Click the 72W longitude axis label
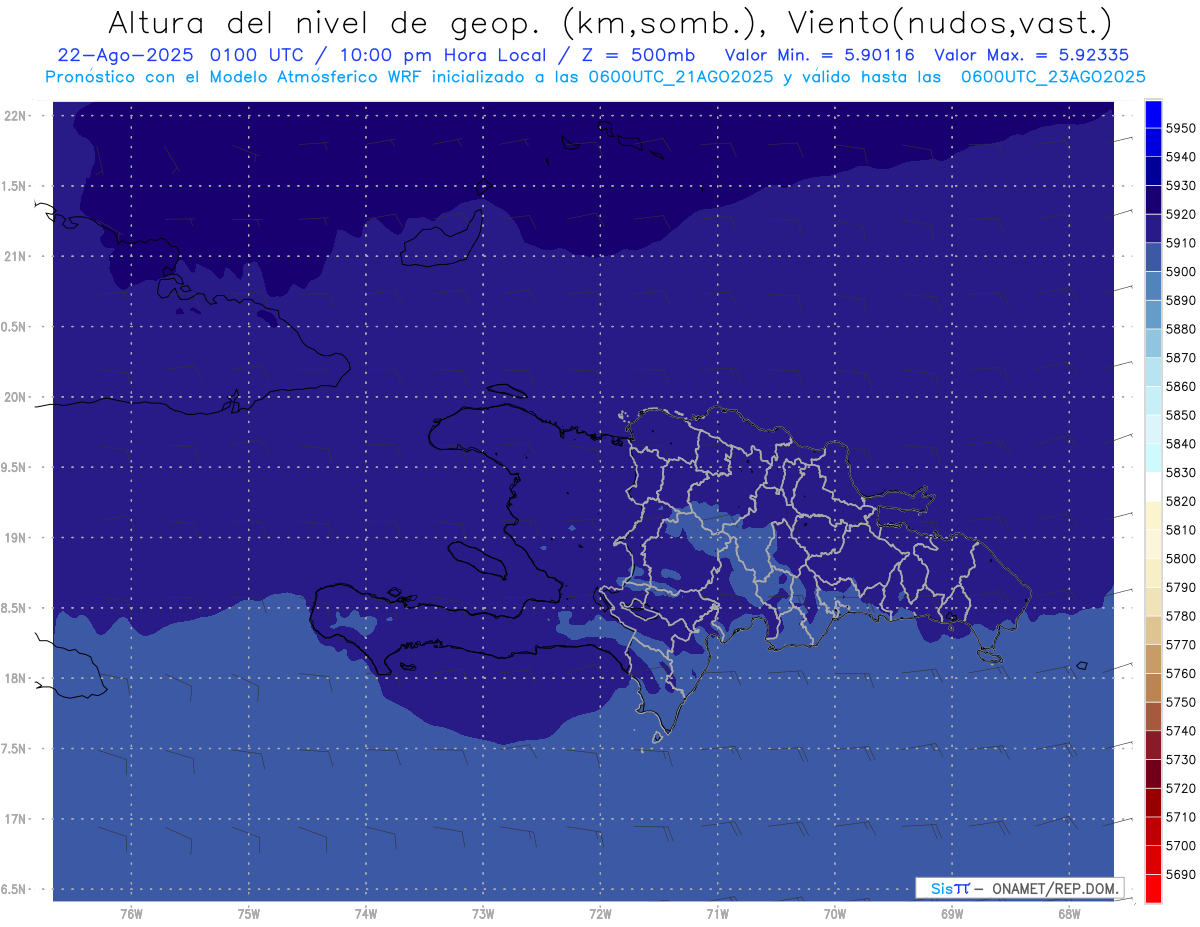Image resolution: width=1200 pixels, height=927 pixels. tap(600, 913)
